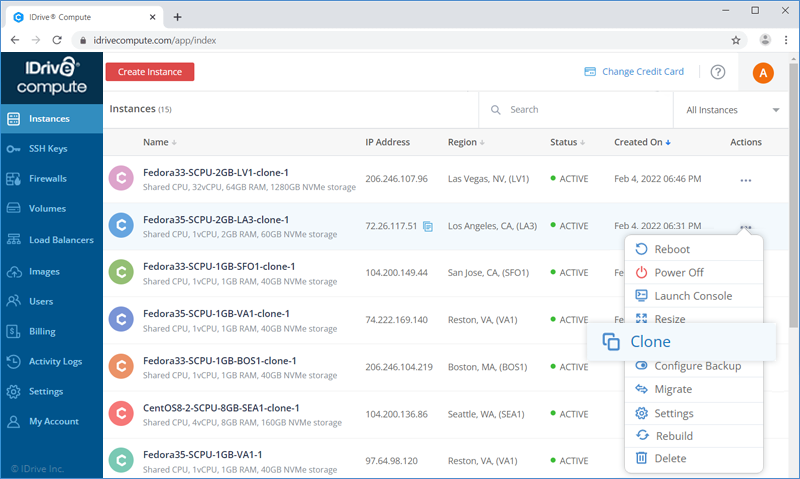Viewport: 800px width, 479px height.
Task: Sort by Created On column
Action: click(x=642, y=142)
